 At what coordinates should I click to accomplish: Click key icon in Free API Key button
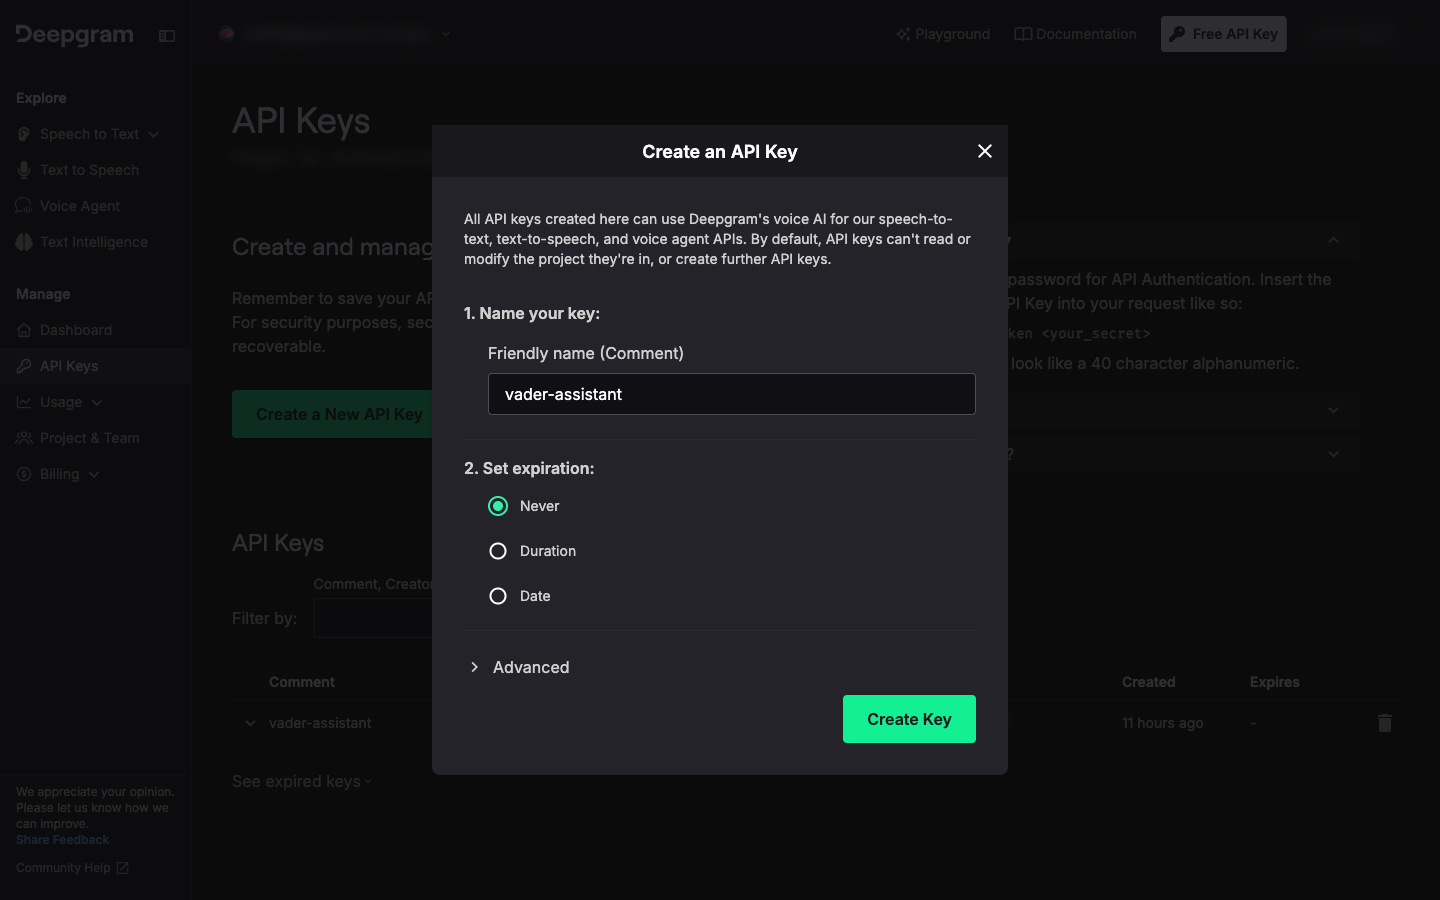pyautogui.click(x=1178, y=34)
